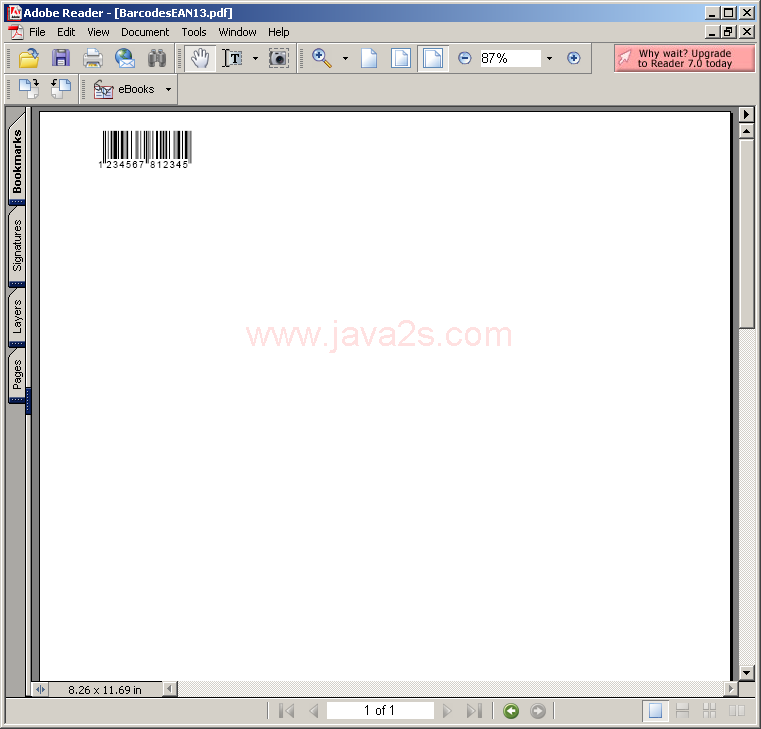Restore the document window
761x729 pixels.
point(728,32)
